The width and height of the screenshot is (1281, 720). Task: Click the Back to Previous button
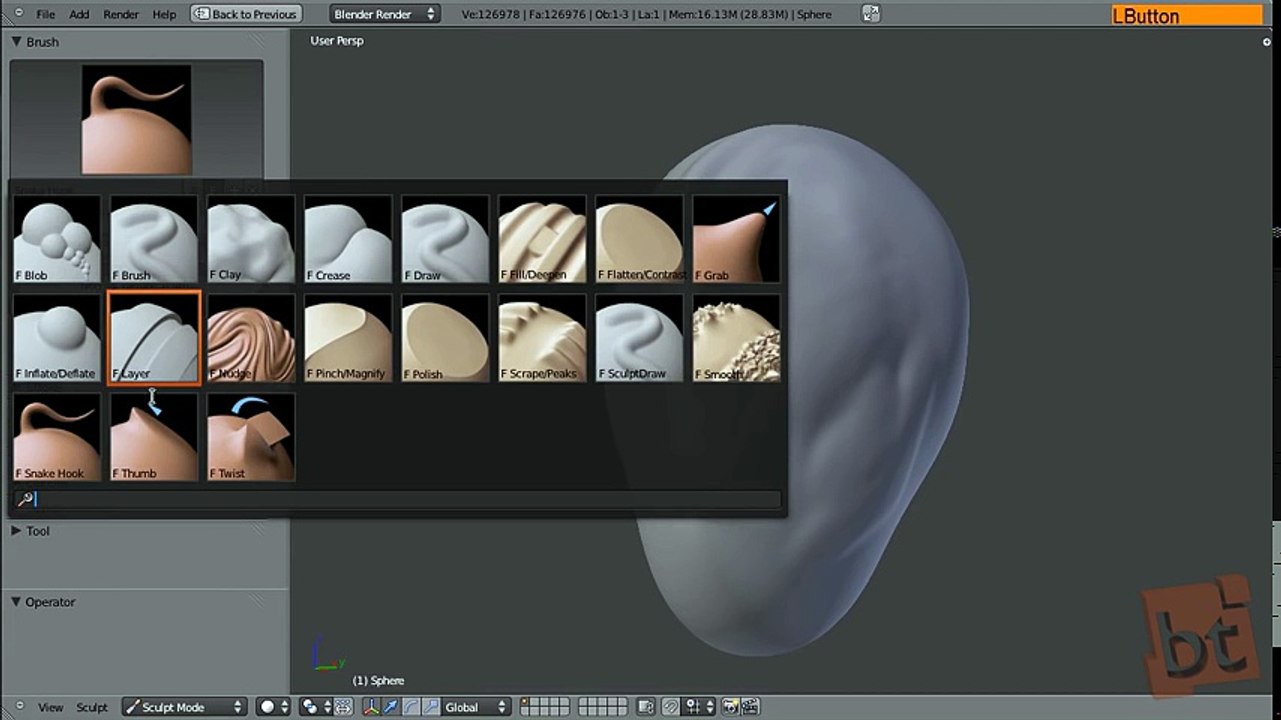pos(246,14)
